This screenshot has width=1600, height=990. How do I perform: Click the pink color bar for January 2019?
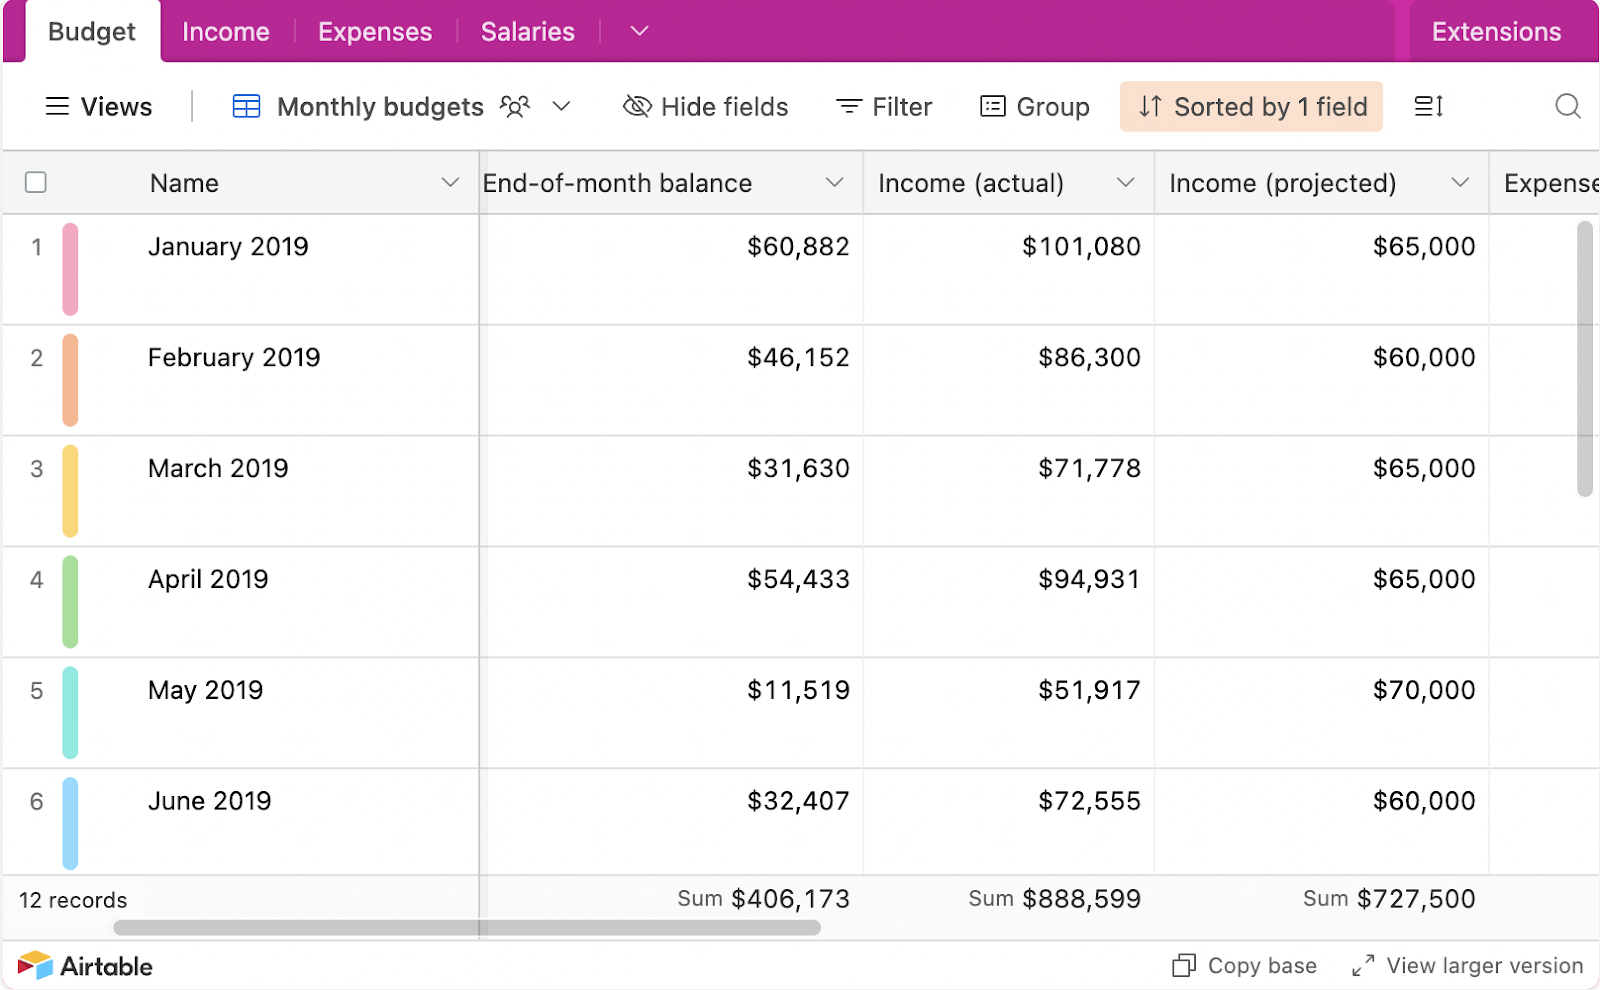70,269
